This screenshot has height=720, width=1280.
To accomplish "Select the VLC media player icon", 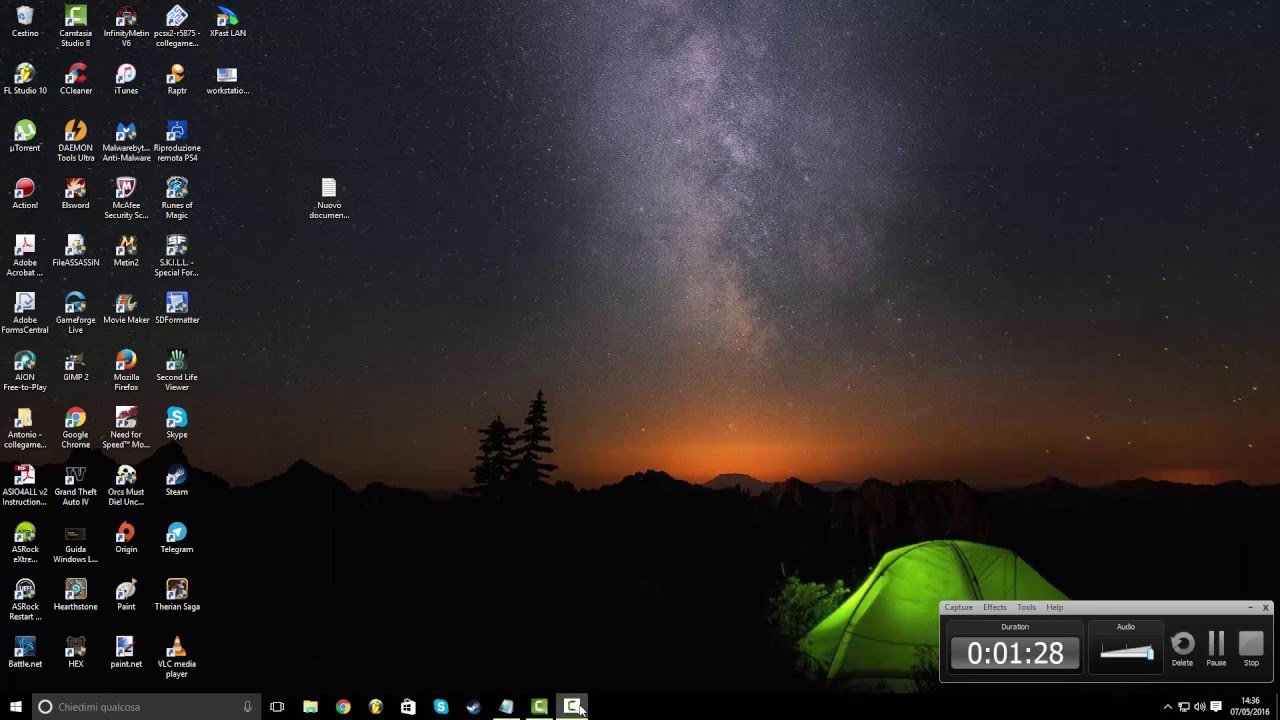I will click(177, 657).
